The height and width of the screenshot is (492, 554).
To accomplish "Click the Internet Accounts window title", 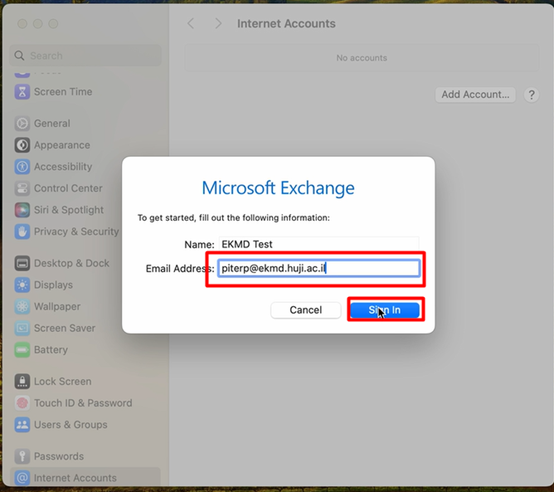I will (x=286, y=24).
